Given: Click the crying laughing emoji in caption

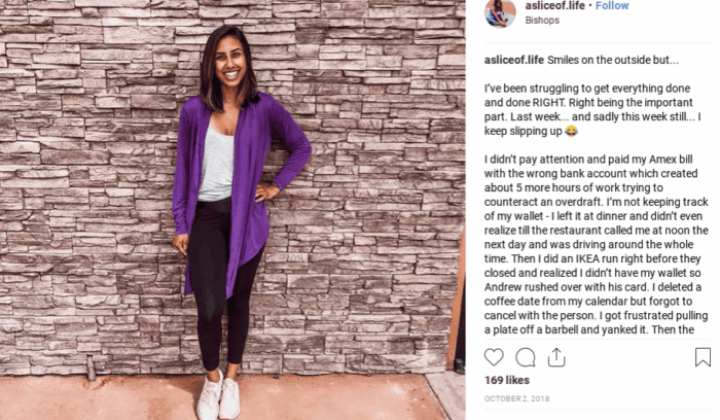Looking at the screenshot, I should tap(571, 131).
